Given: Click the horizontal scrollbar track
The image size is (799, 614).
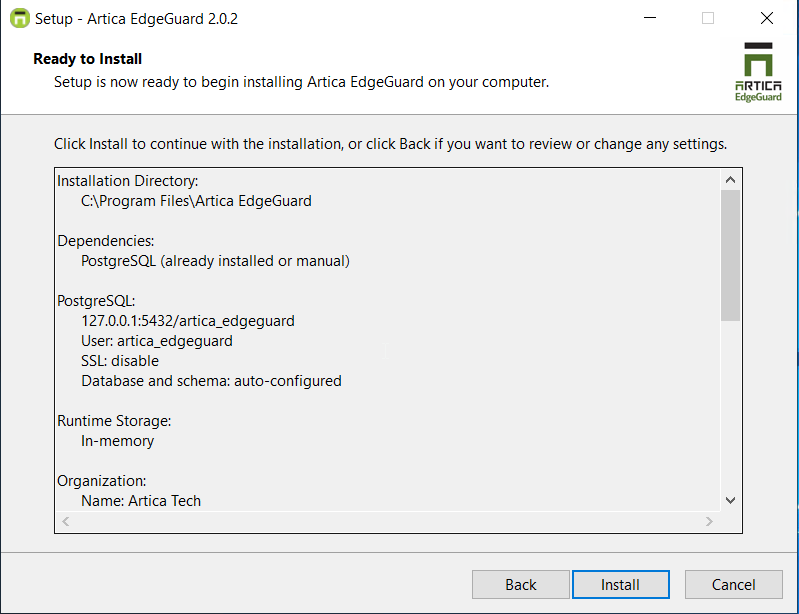Looking at the screenshot, I should coord(387,521).
